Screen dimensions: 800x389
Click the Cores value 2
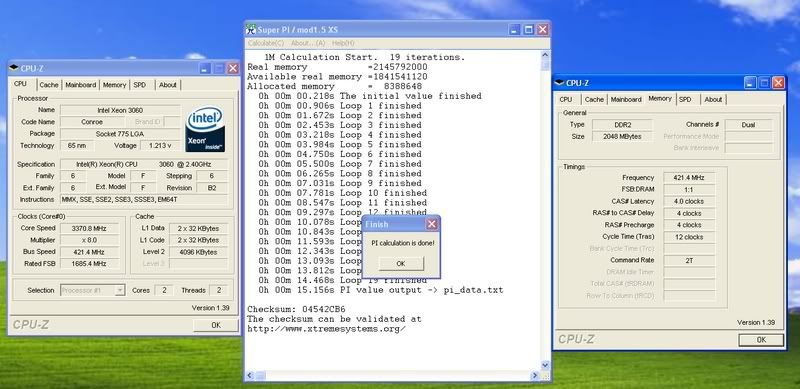point(163,290)
